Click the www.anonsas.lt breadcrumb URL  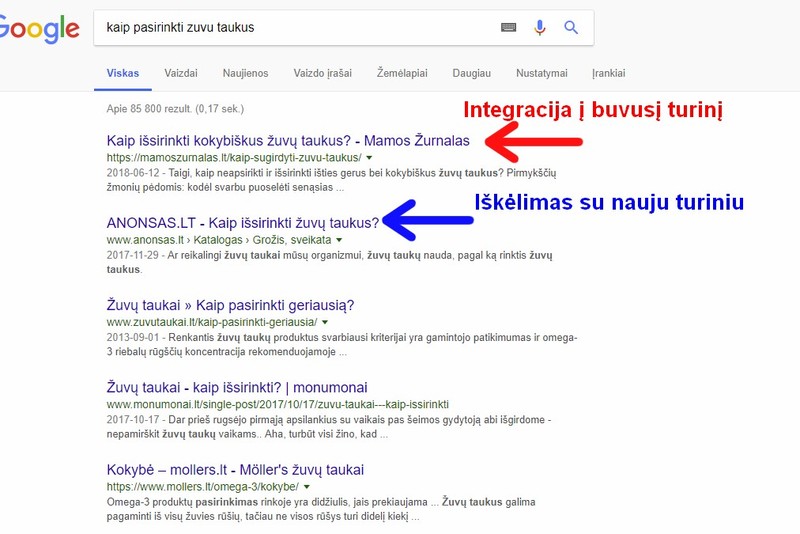click(x=219, y=240)
